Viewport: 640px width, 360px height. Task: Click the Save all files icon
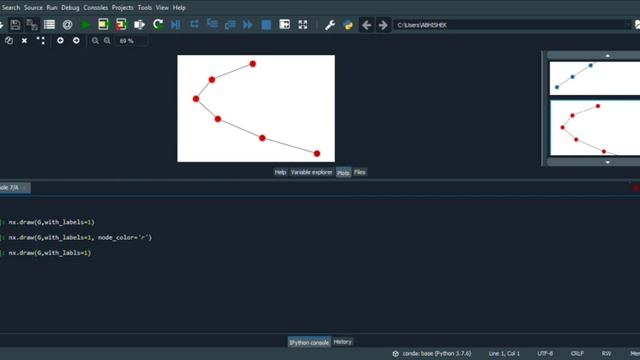click(x=32, y=25)
